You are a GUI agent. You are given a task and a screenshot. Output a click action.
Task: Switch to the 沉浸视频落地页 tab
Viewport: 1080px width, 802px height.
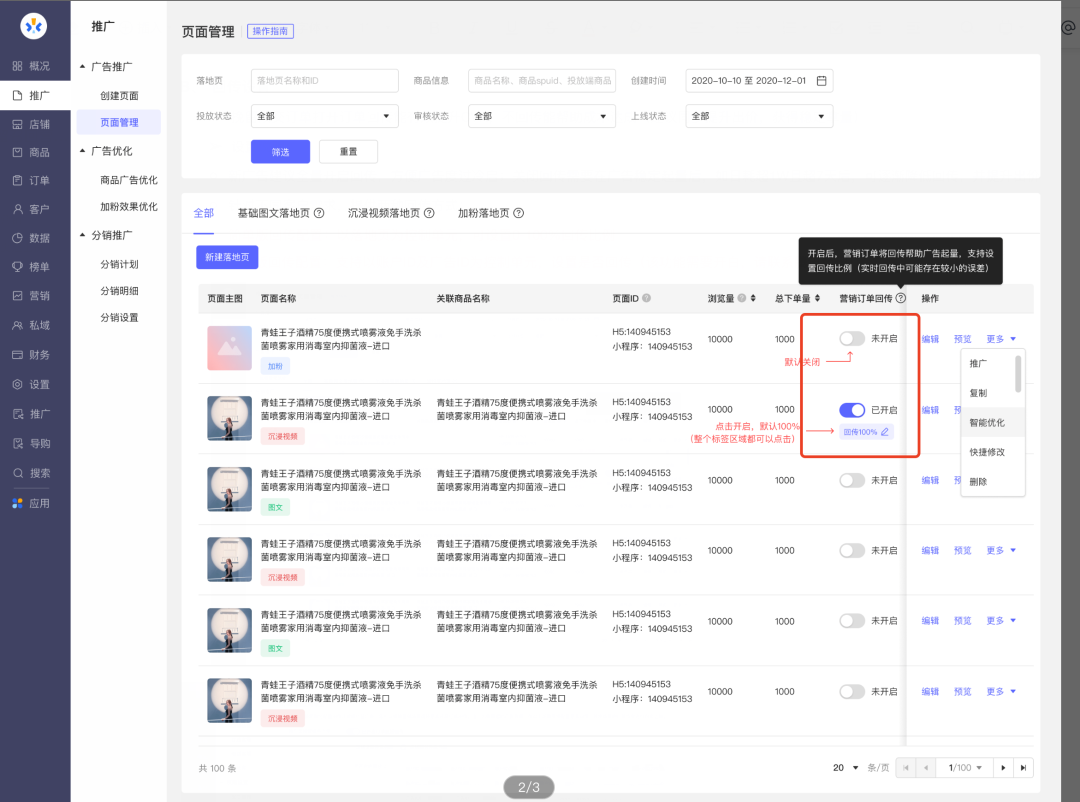click(x=384, y=213)
